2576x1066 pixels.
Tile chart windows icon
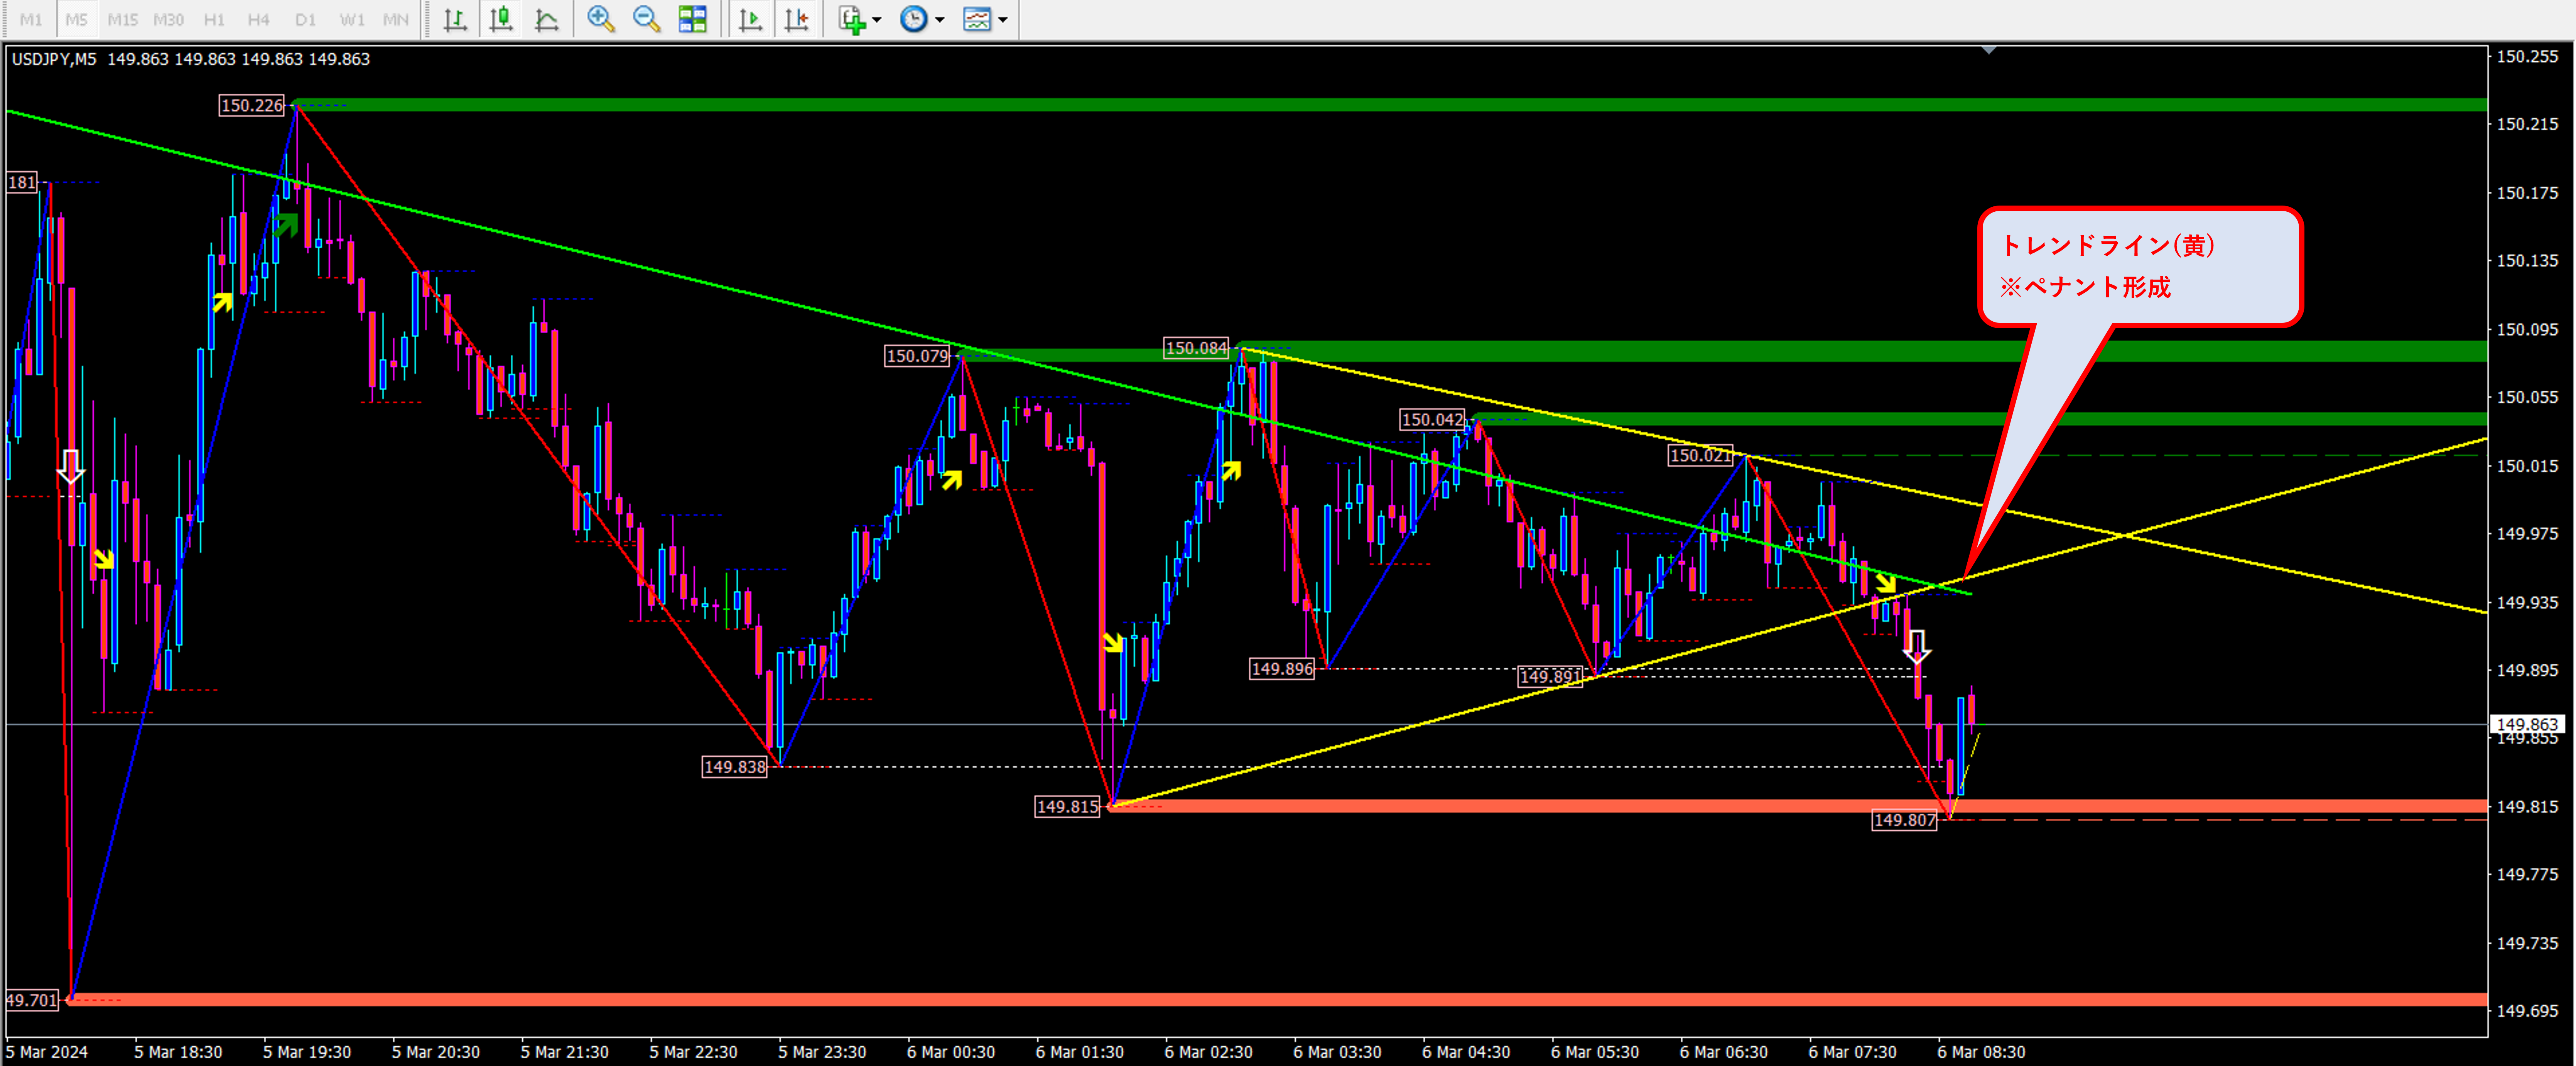(x=692, y=18)
